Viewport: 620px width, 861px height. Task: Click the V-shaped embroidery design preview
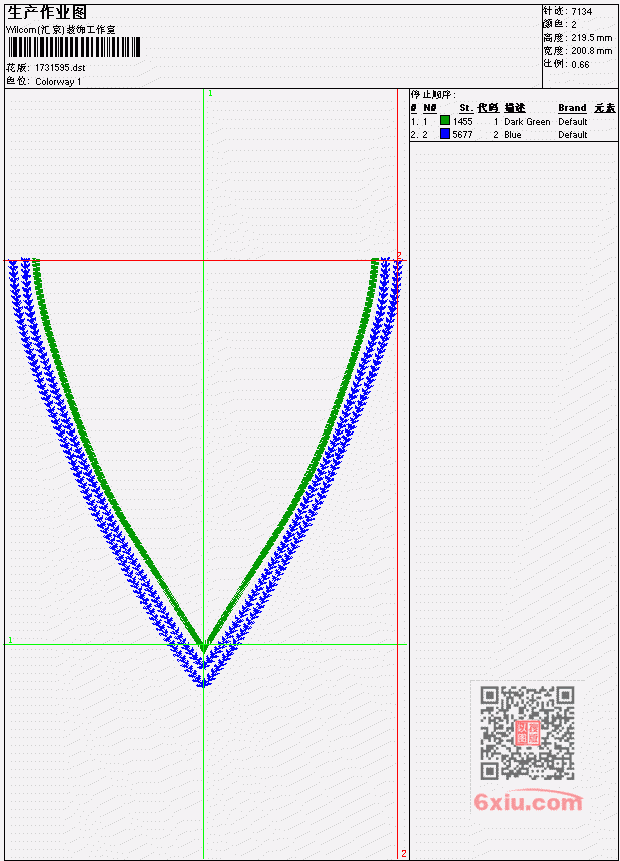(204, 472)
